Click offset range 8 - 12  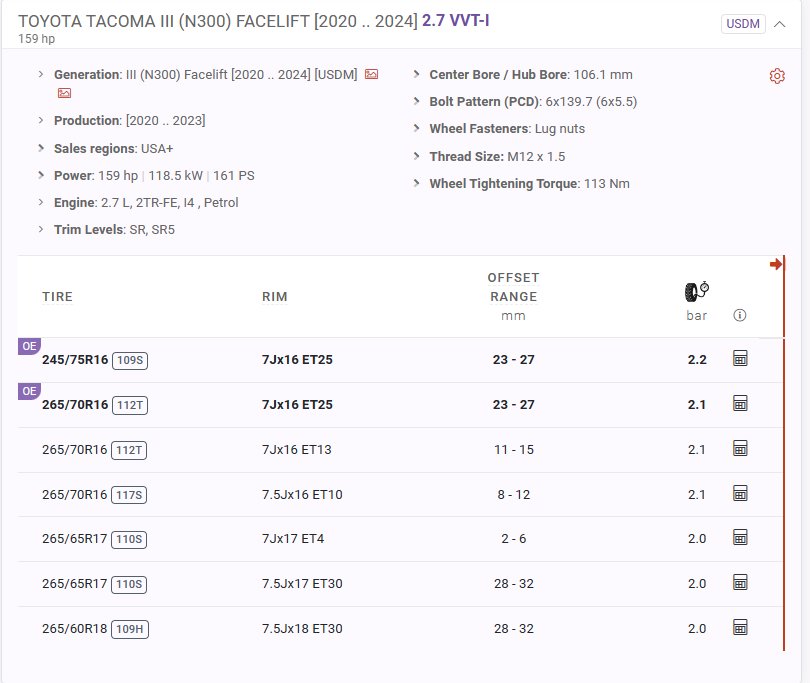coord(514,494)
